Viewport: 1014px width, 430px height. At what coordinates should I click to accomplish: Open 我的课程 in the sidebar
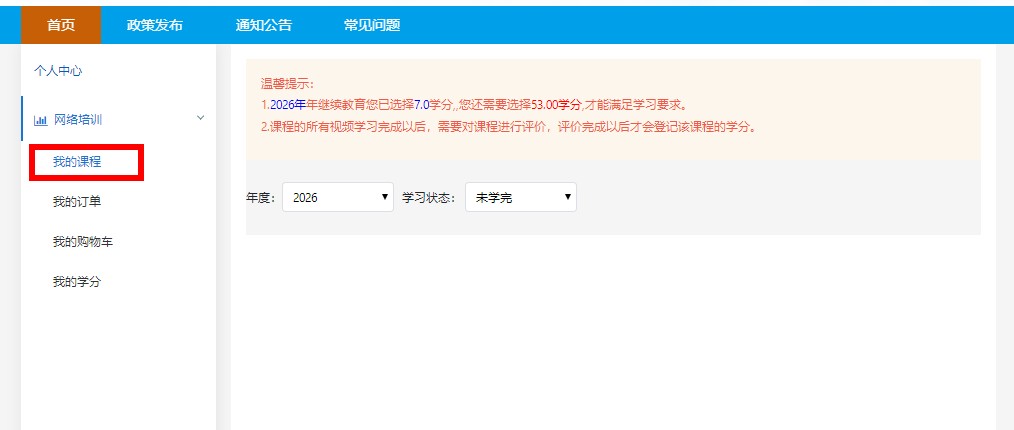77,162
